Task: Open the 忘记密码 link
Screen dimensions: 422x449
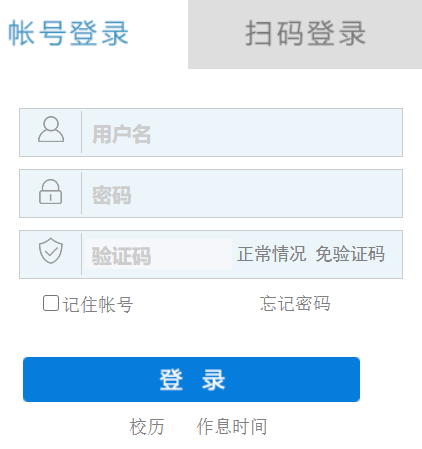Action: (x=295, y=303)
